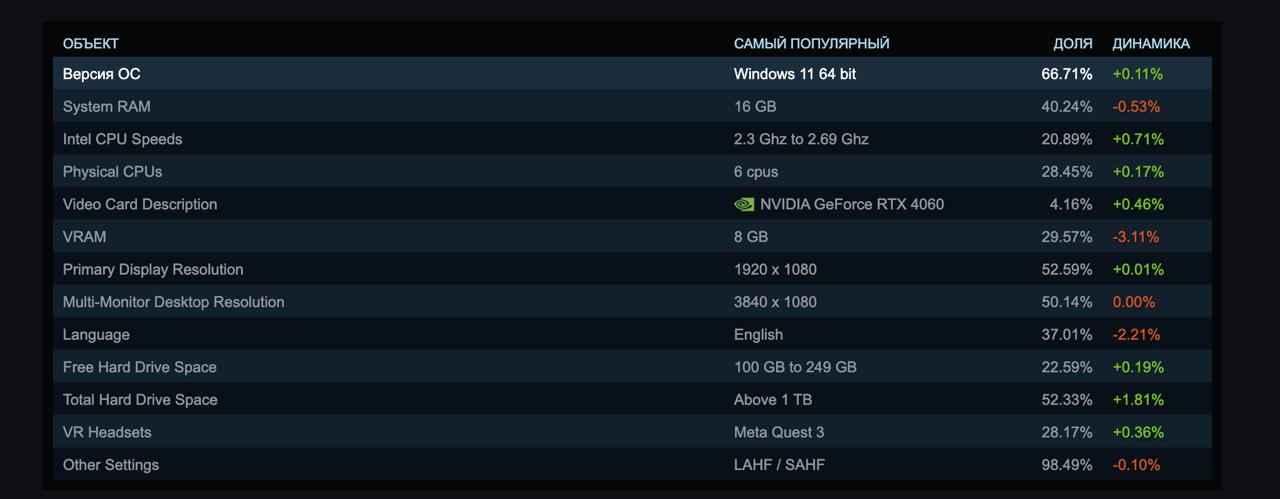Click the Meta Quest 3 value

(779, 432)
